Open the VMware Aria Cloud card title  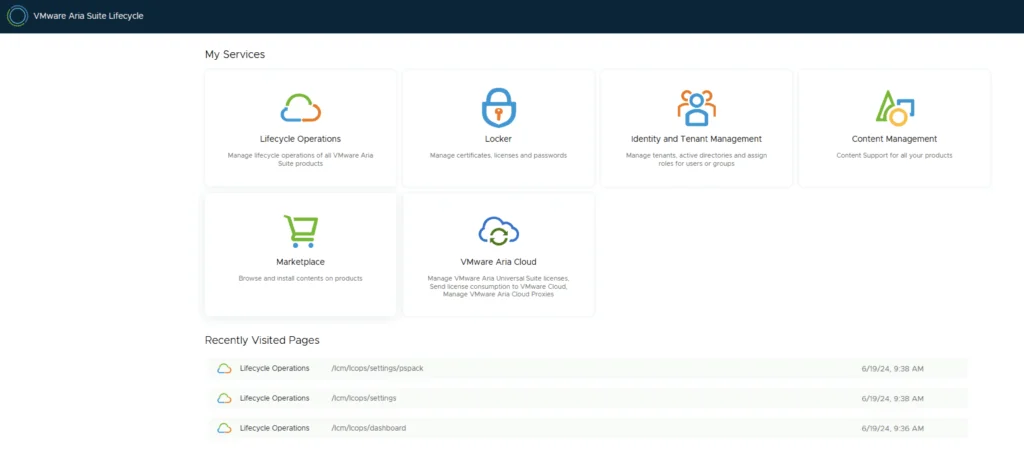498,262
